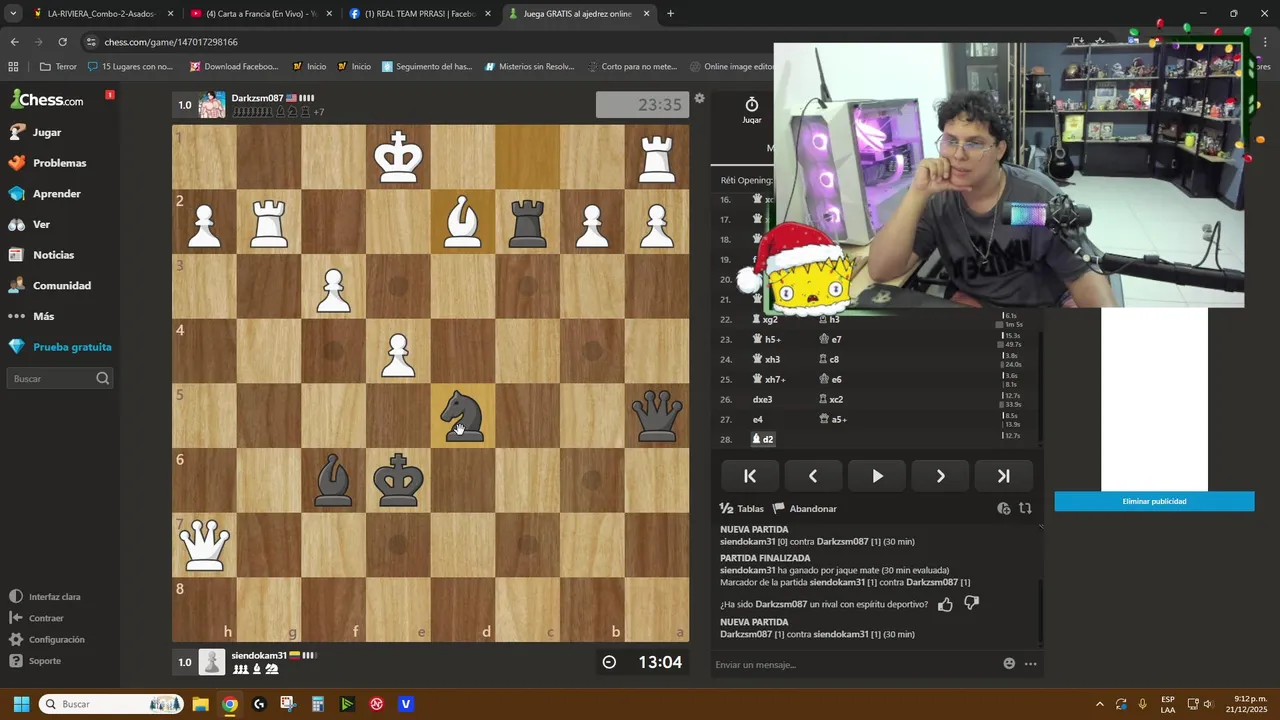Open Windows Start menu
1280x720 pixels.
tap(21, 704)
